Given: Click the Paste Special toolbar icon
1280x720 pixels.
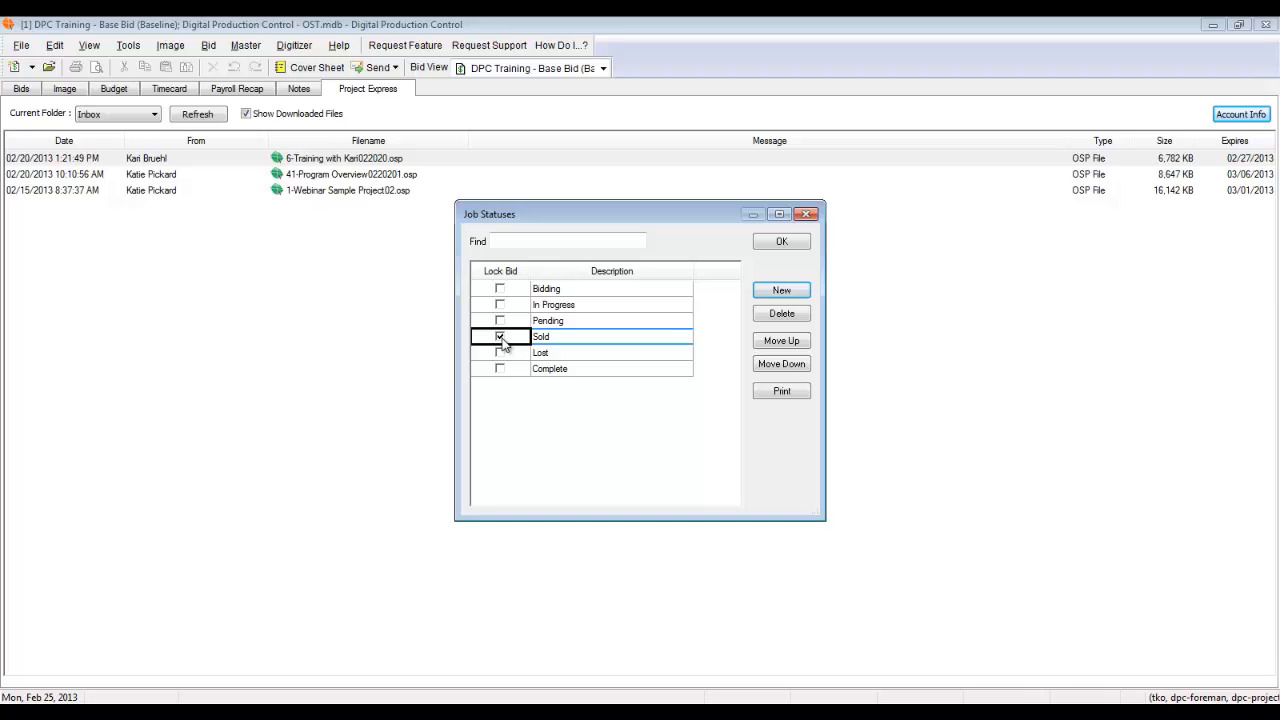Looking at the screenshot, I should (186, 67).
